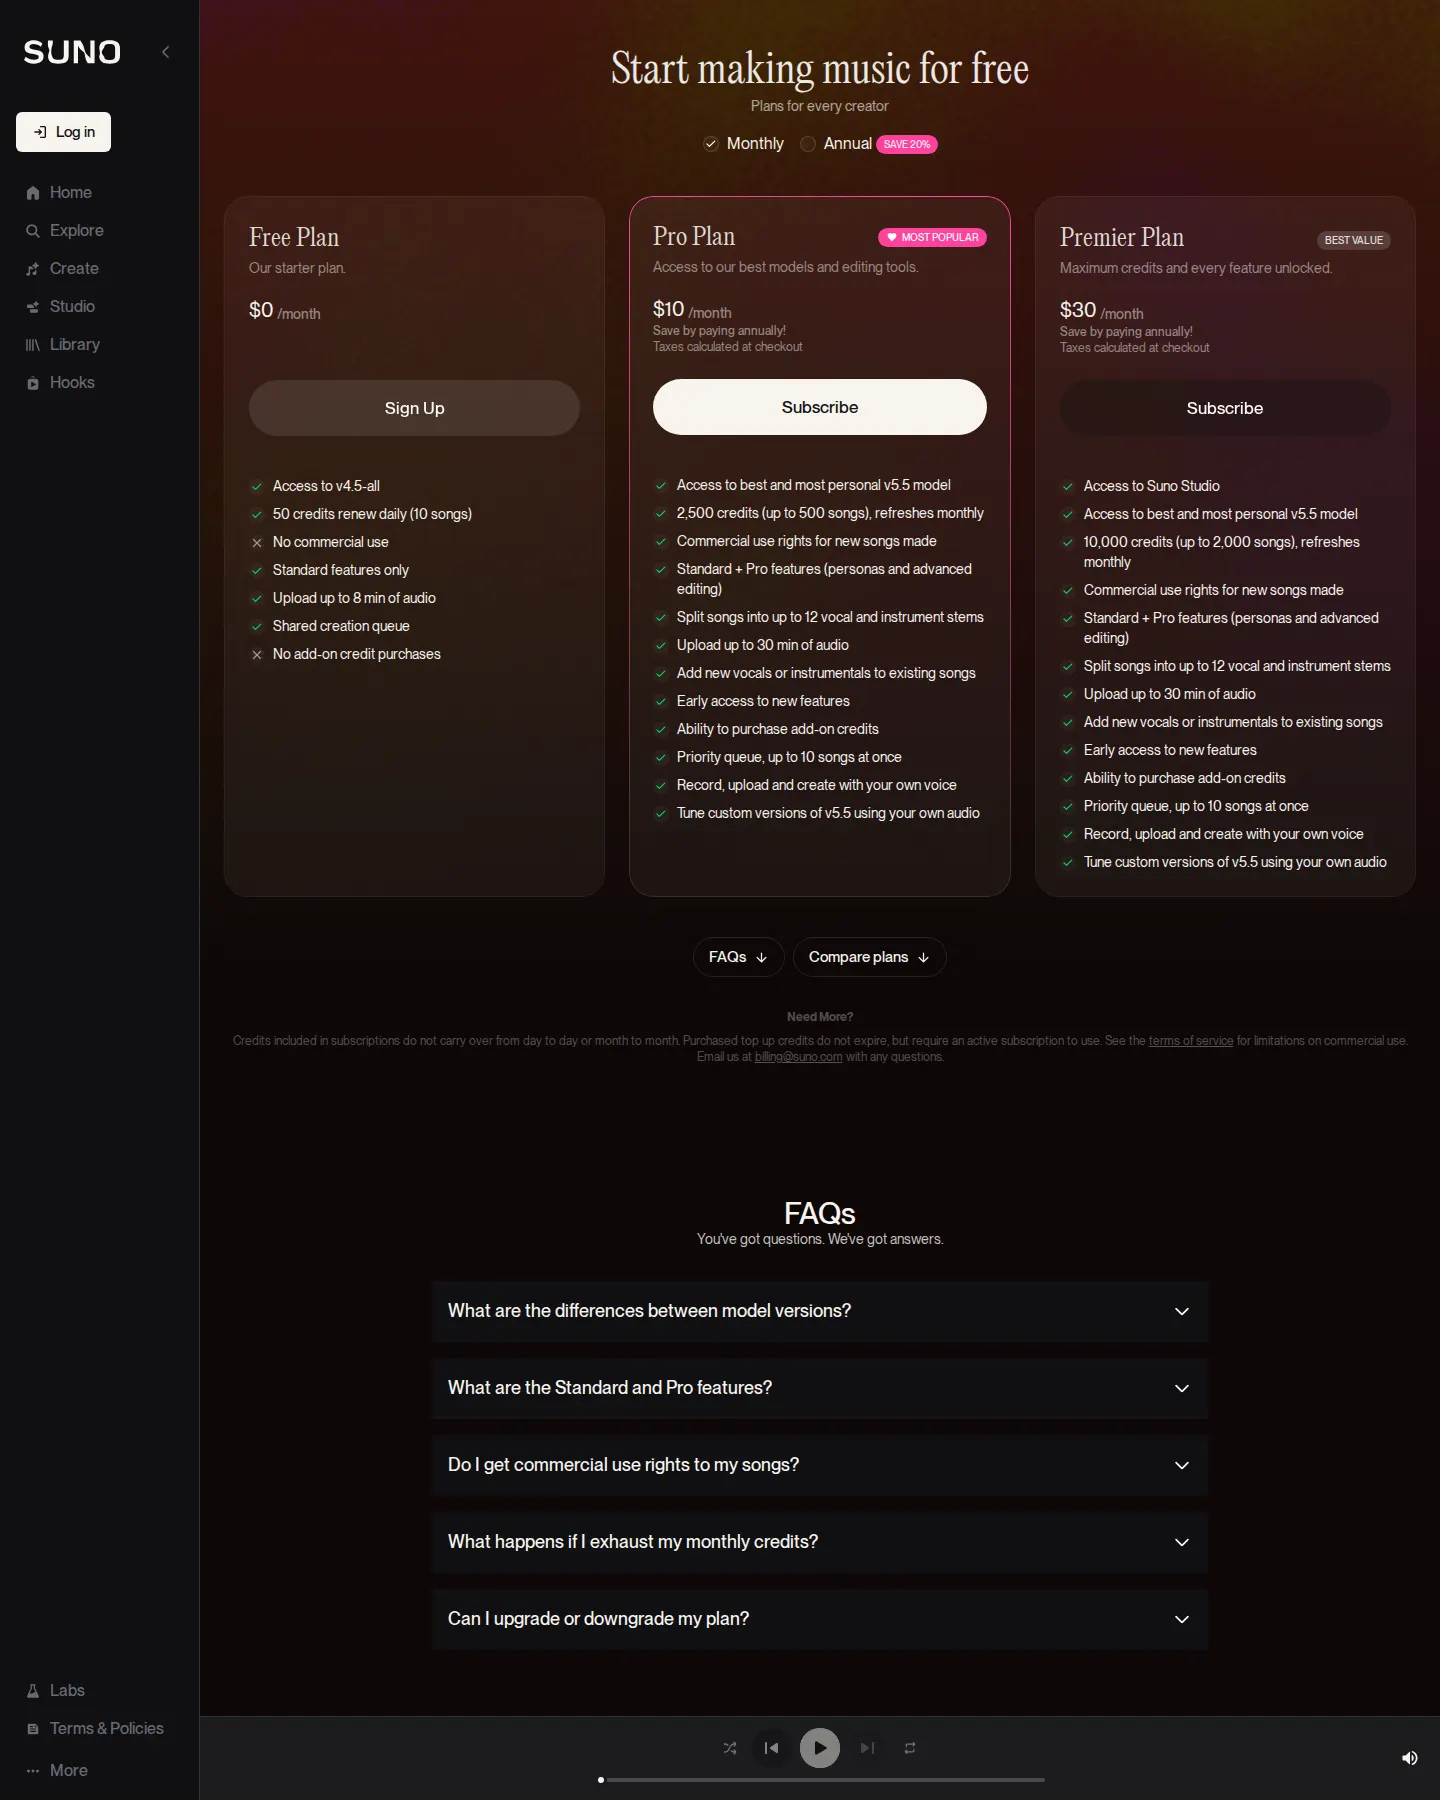1440x1800 pixels.
Task: Expand the model versions differences question
Action: click(820, 1311)
